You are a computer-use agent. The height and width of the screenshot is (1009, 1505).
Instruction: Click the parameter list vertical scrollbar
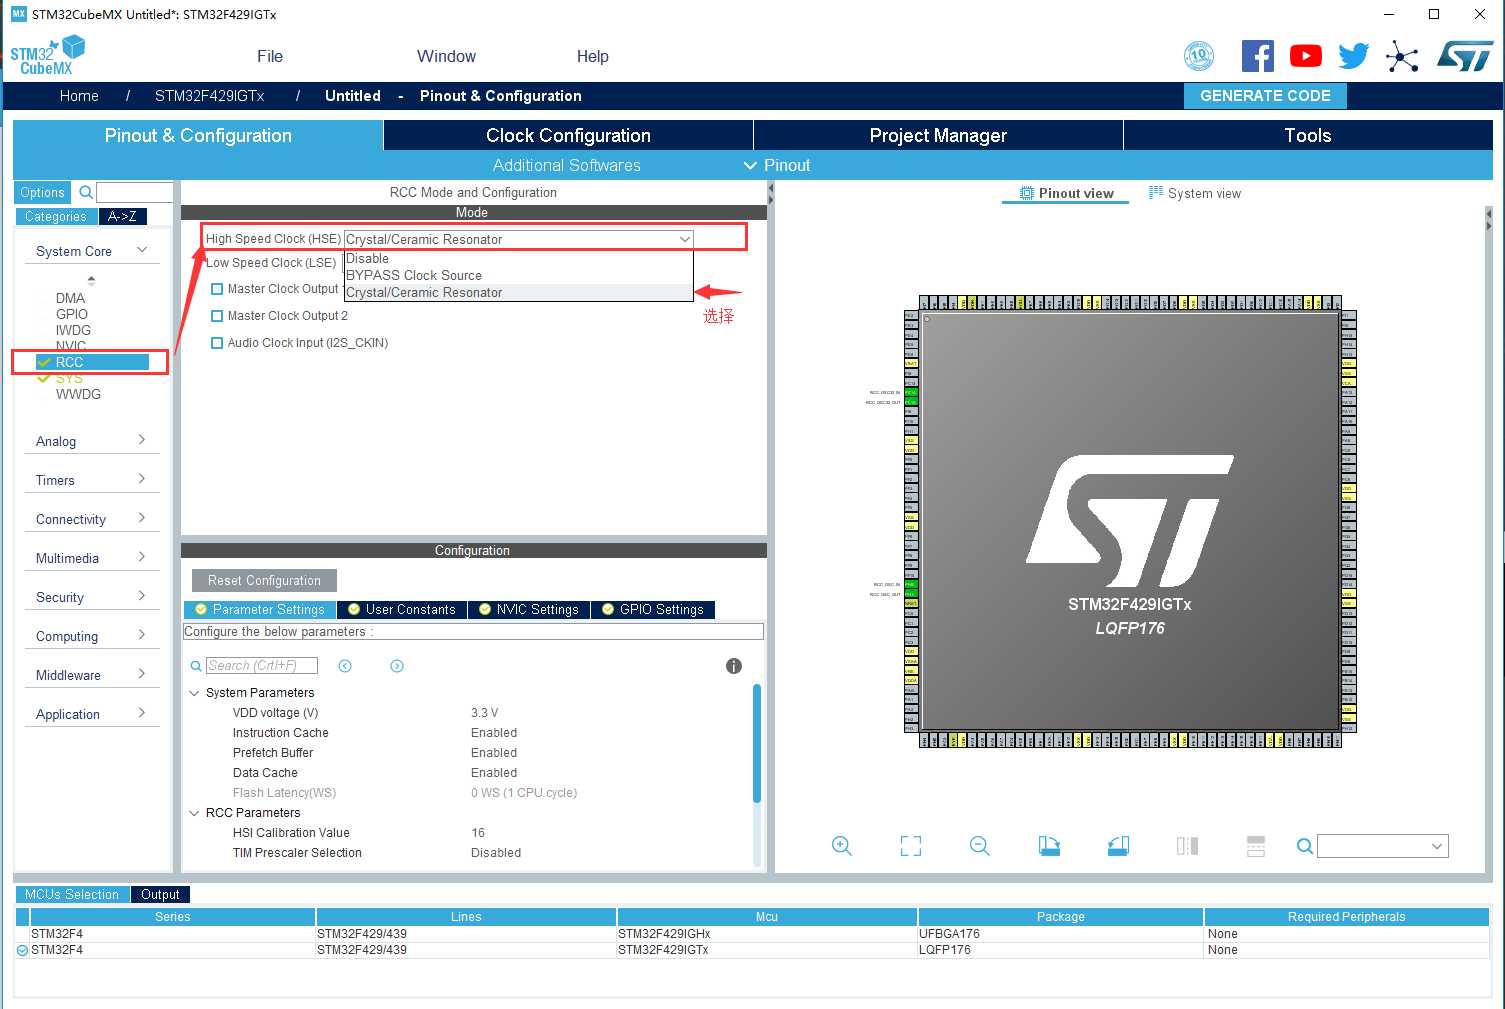[x=757, y=743]
